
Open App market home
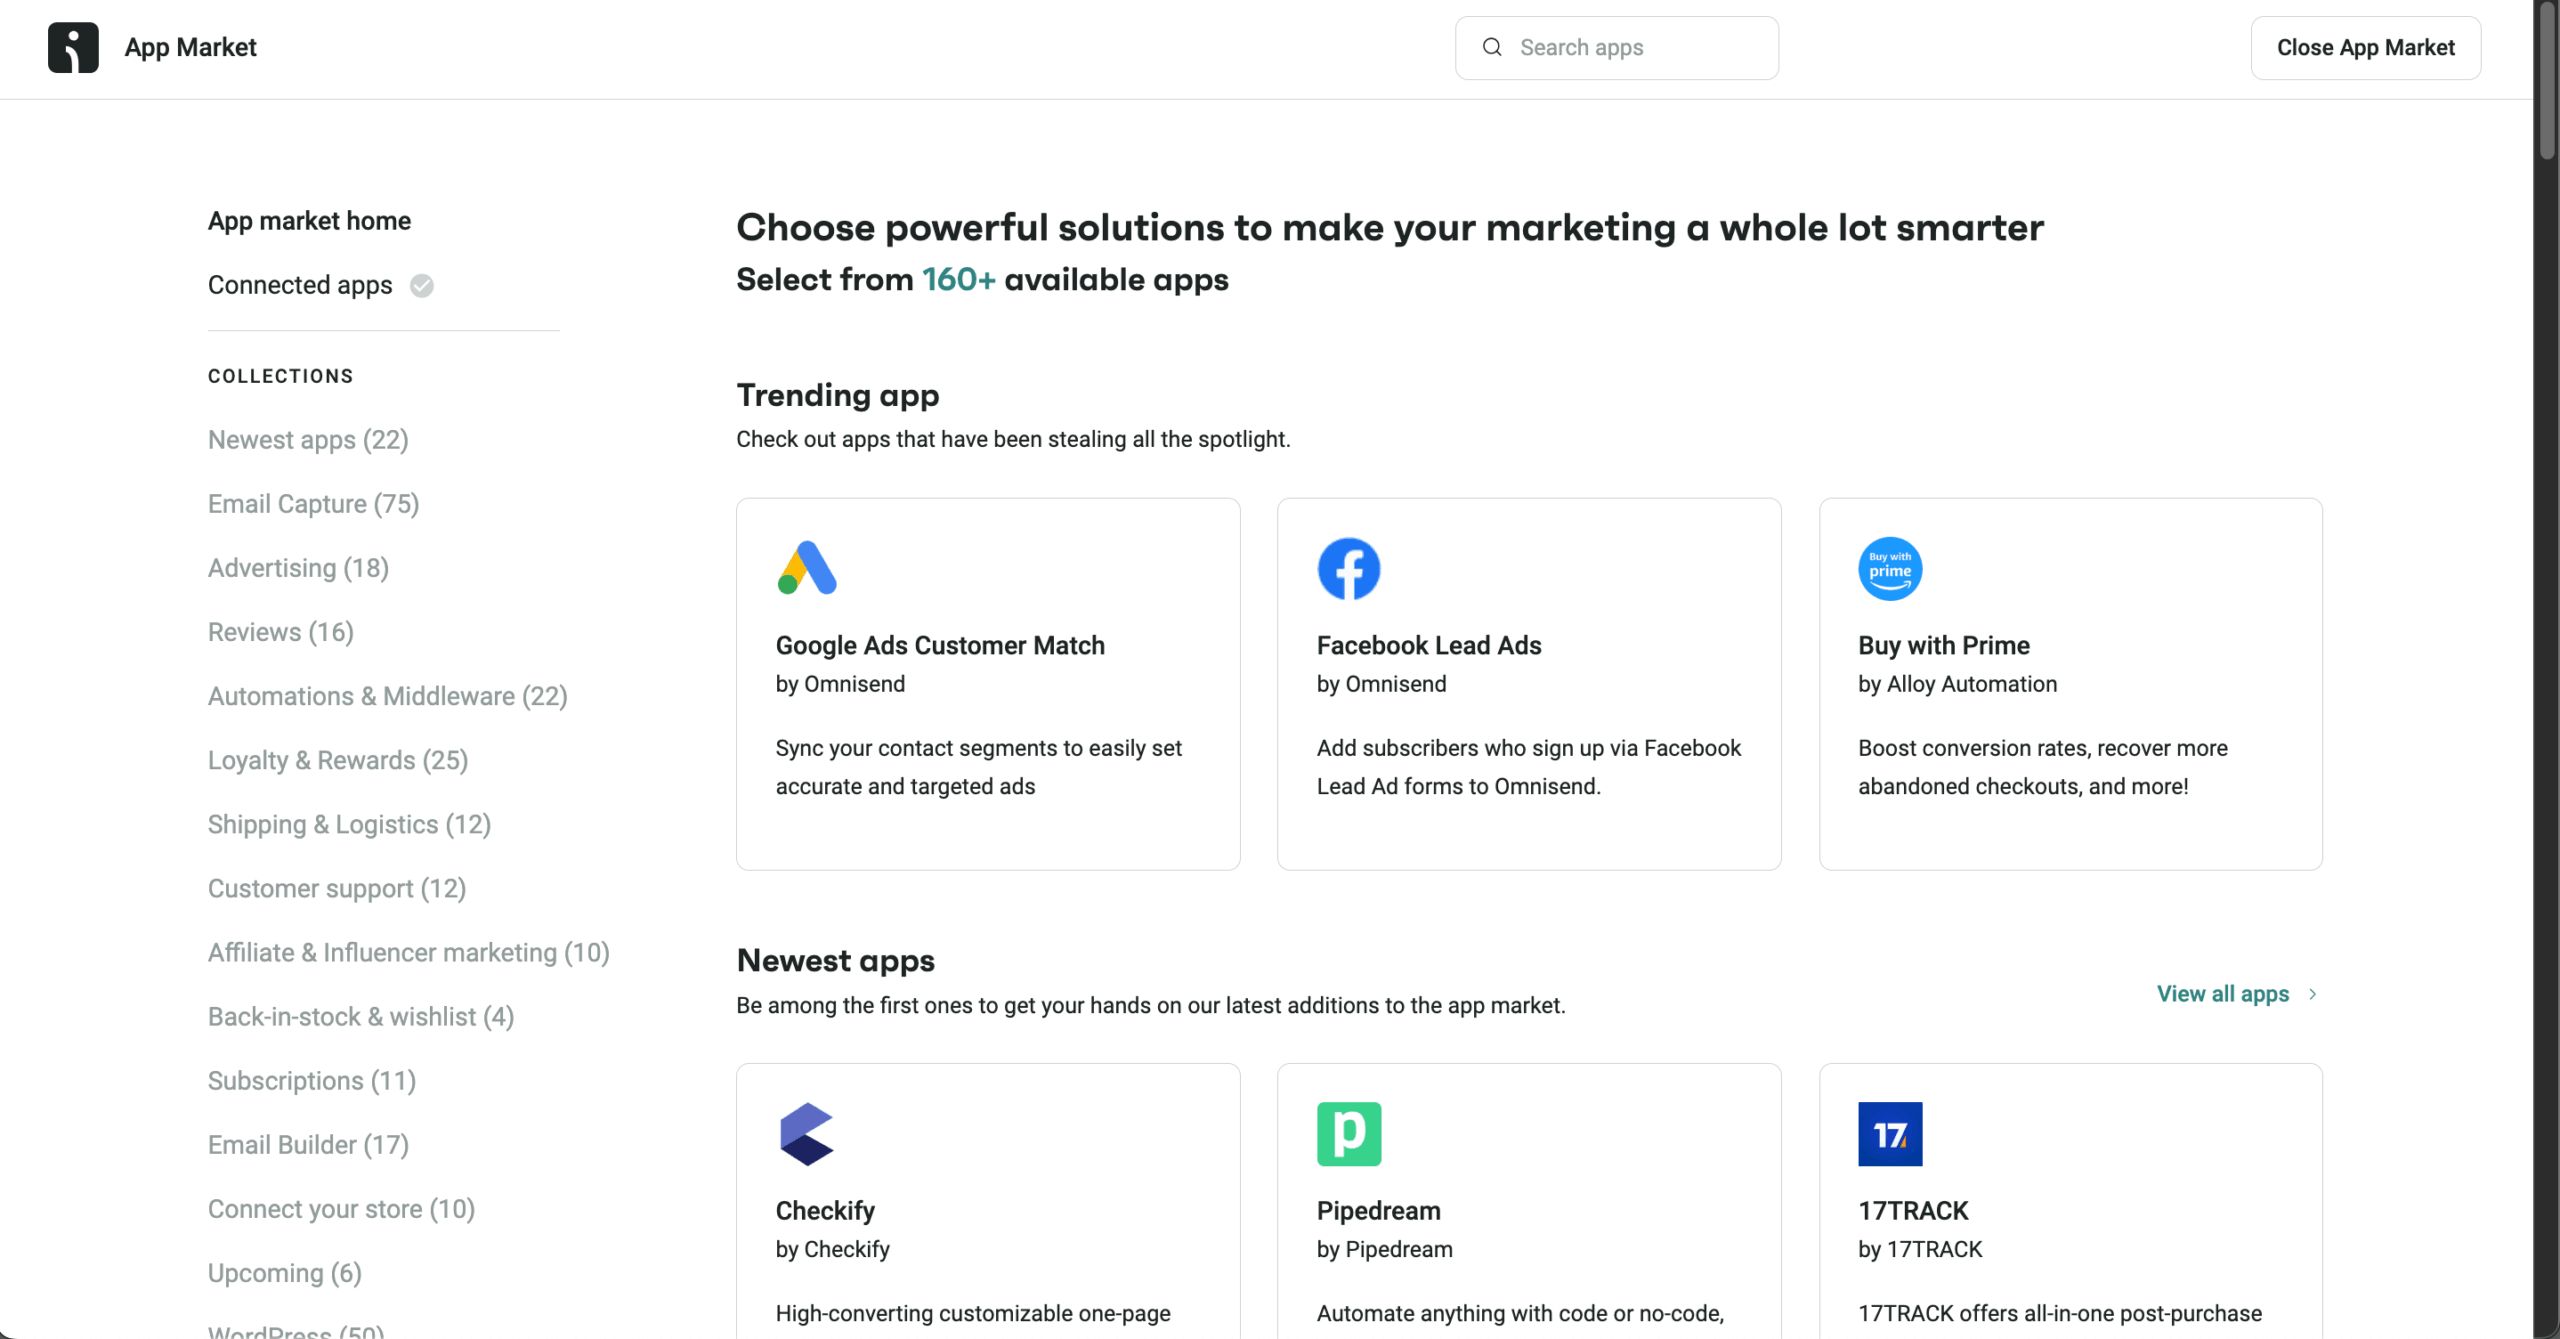[309, 221]
